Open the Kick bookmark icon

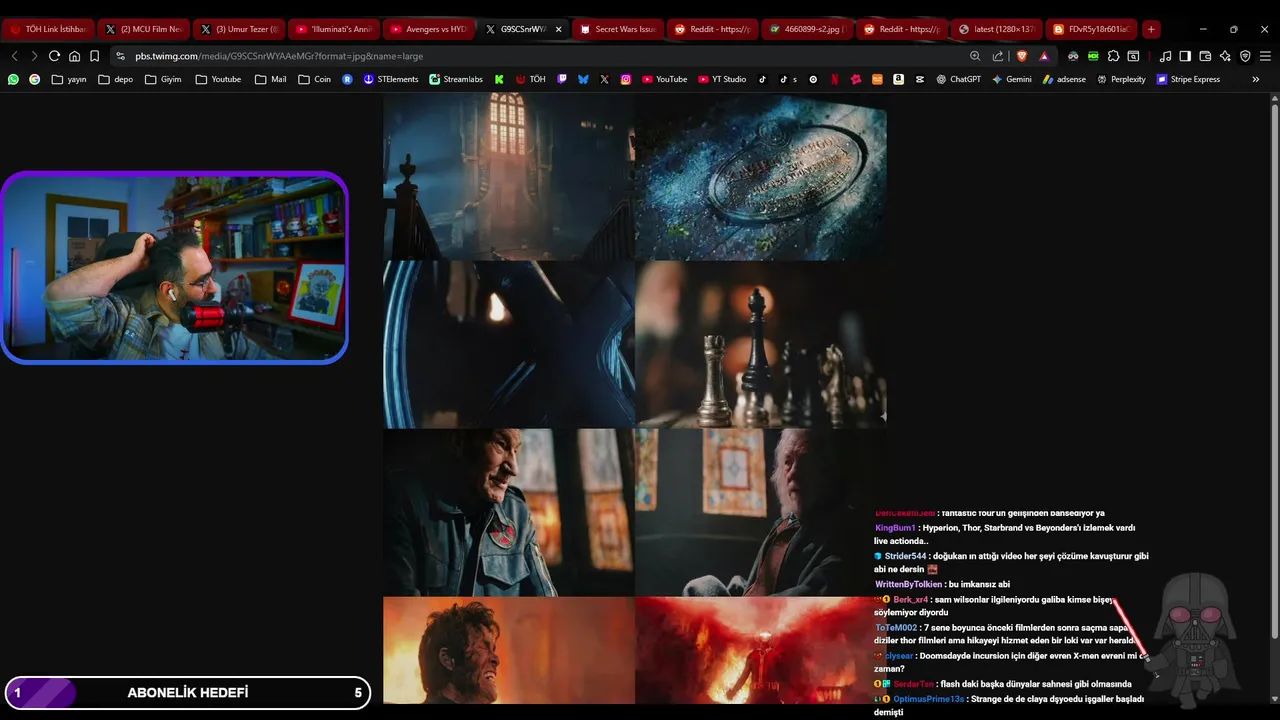(499, 79)
